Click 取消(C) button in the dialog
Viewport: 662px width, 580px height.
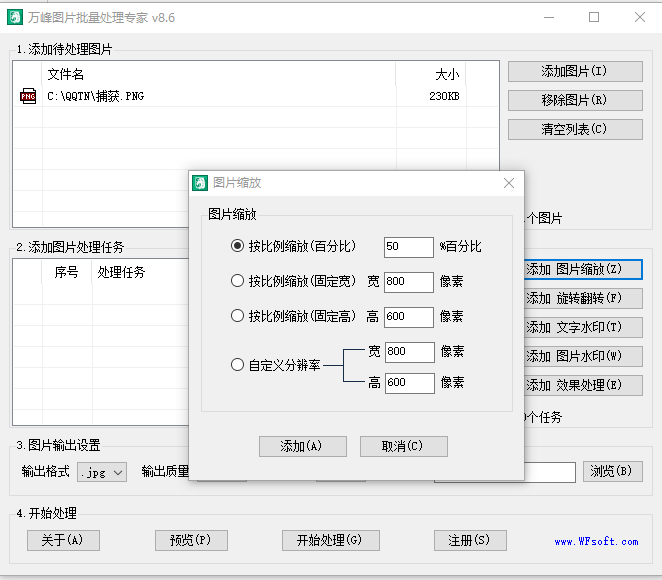coord(404,446)
